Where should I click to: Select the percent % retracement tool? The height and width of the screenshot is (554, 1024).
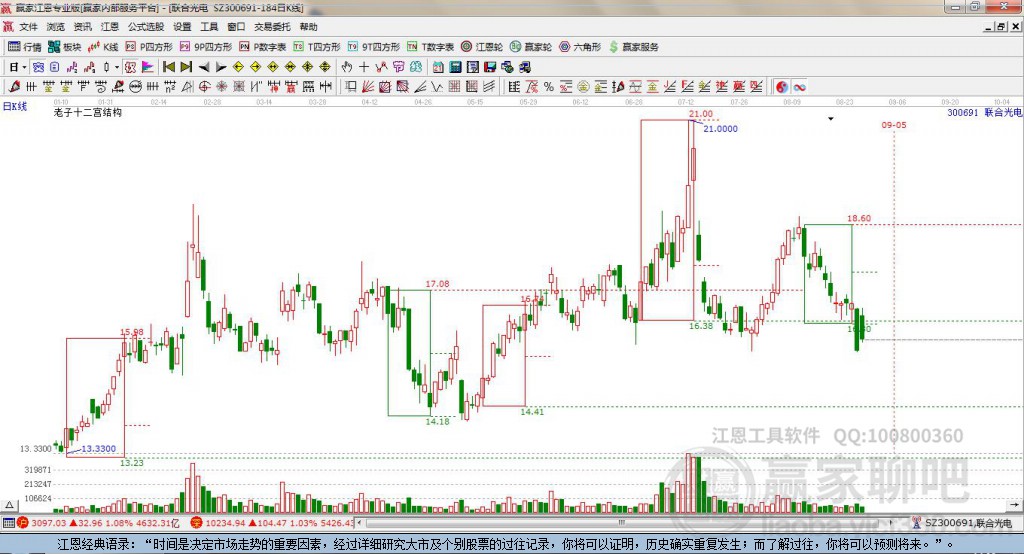tap(549, 86)
